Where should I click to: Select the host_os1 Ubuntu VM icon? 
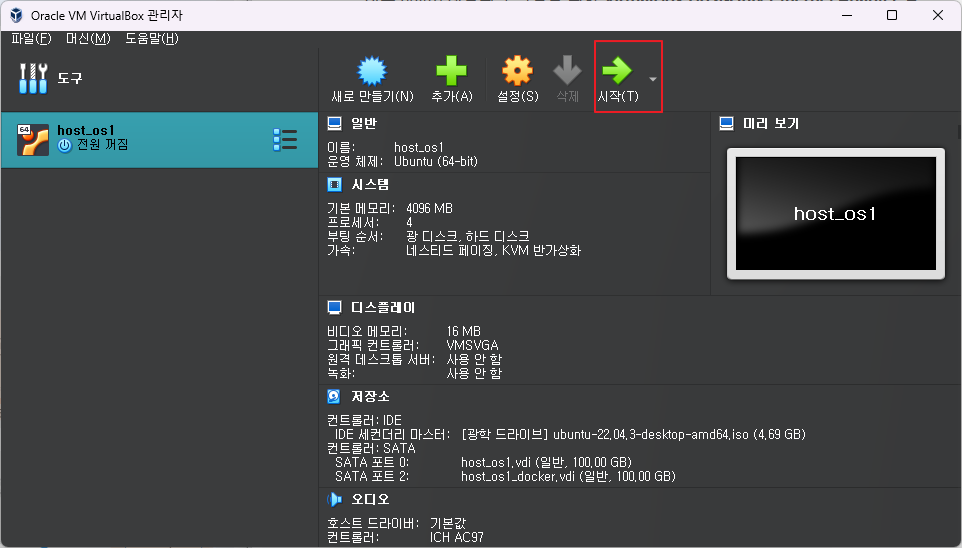[33, 140]
